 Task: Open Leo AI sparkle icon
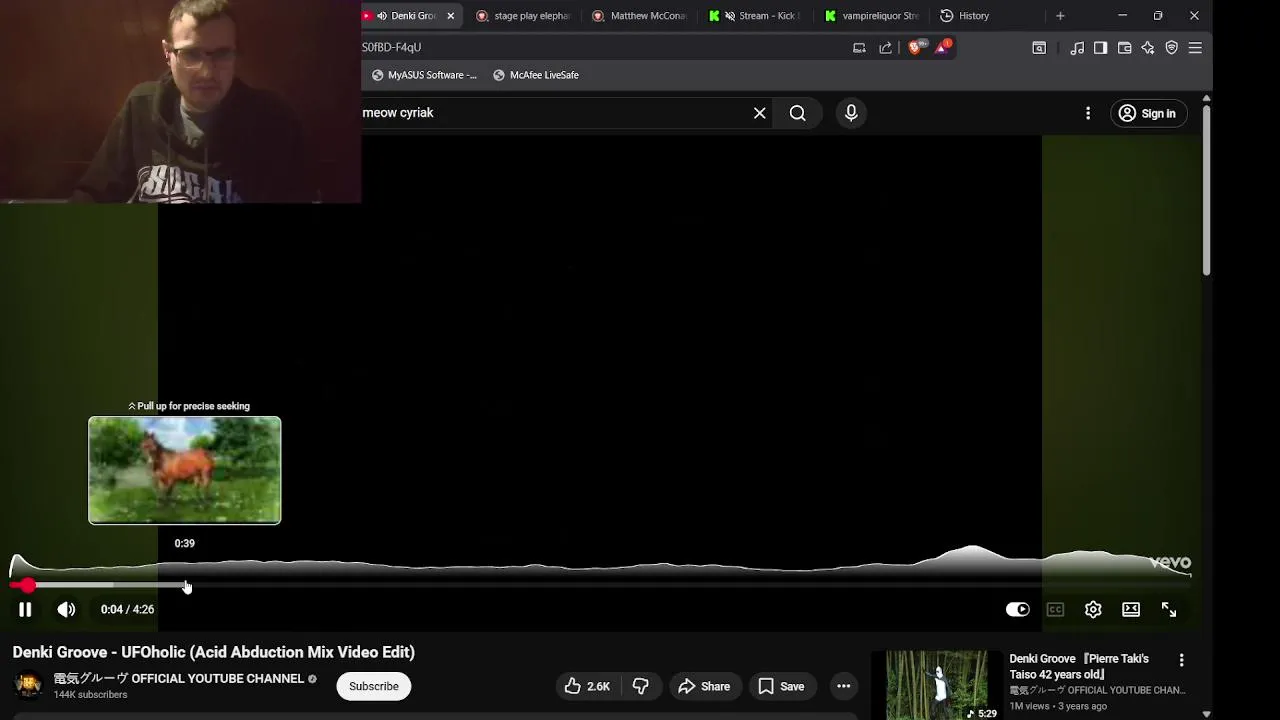pyautogui.click(x=1148, y=47)
